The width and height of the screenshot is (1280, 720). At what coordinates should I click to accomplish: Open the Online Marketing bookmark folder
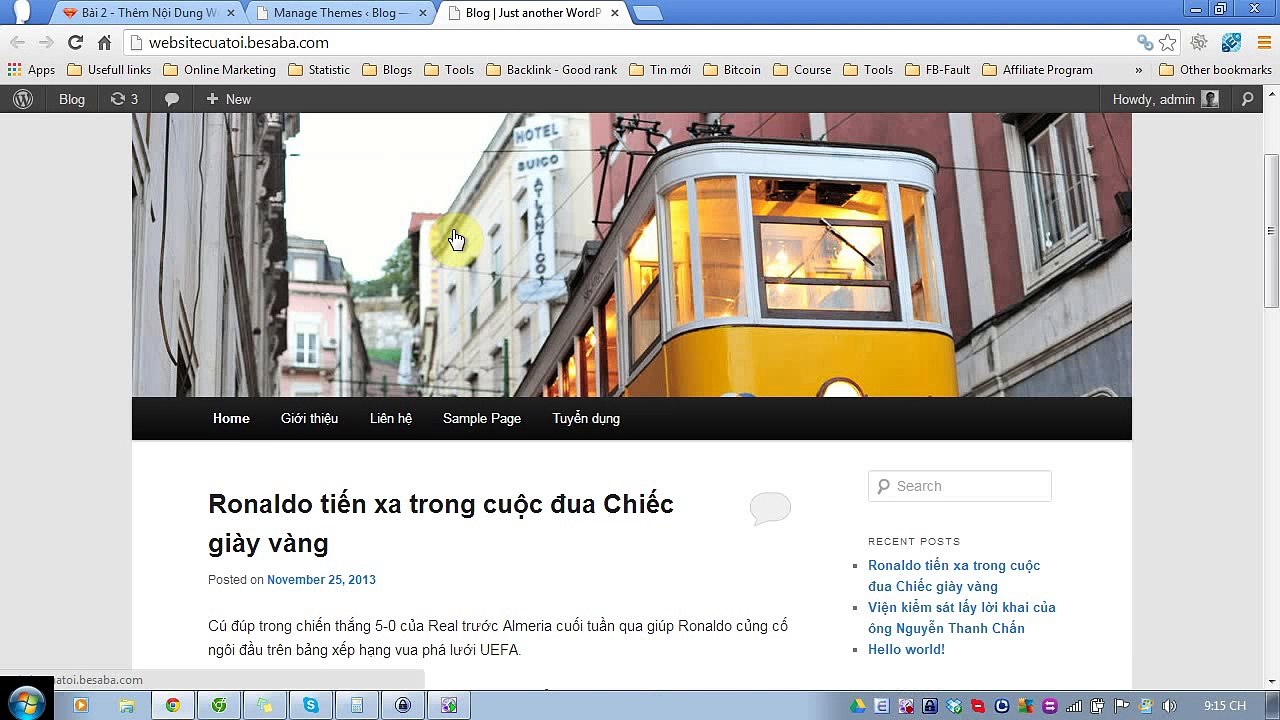[219, 70]
